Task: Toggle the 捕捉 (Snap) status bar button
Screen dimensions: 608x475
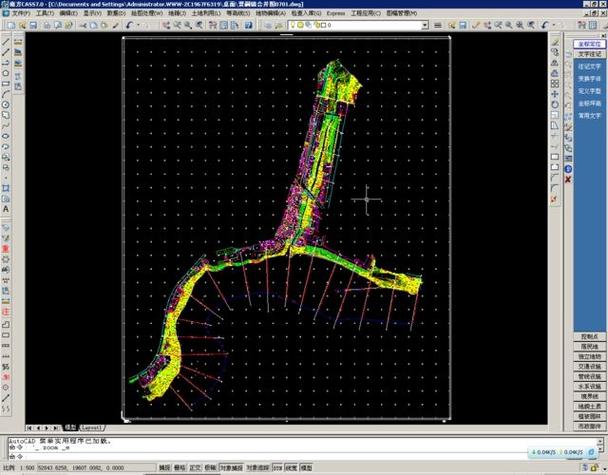Action: (164, 468)
